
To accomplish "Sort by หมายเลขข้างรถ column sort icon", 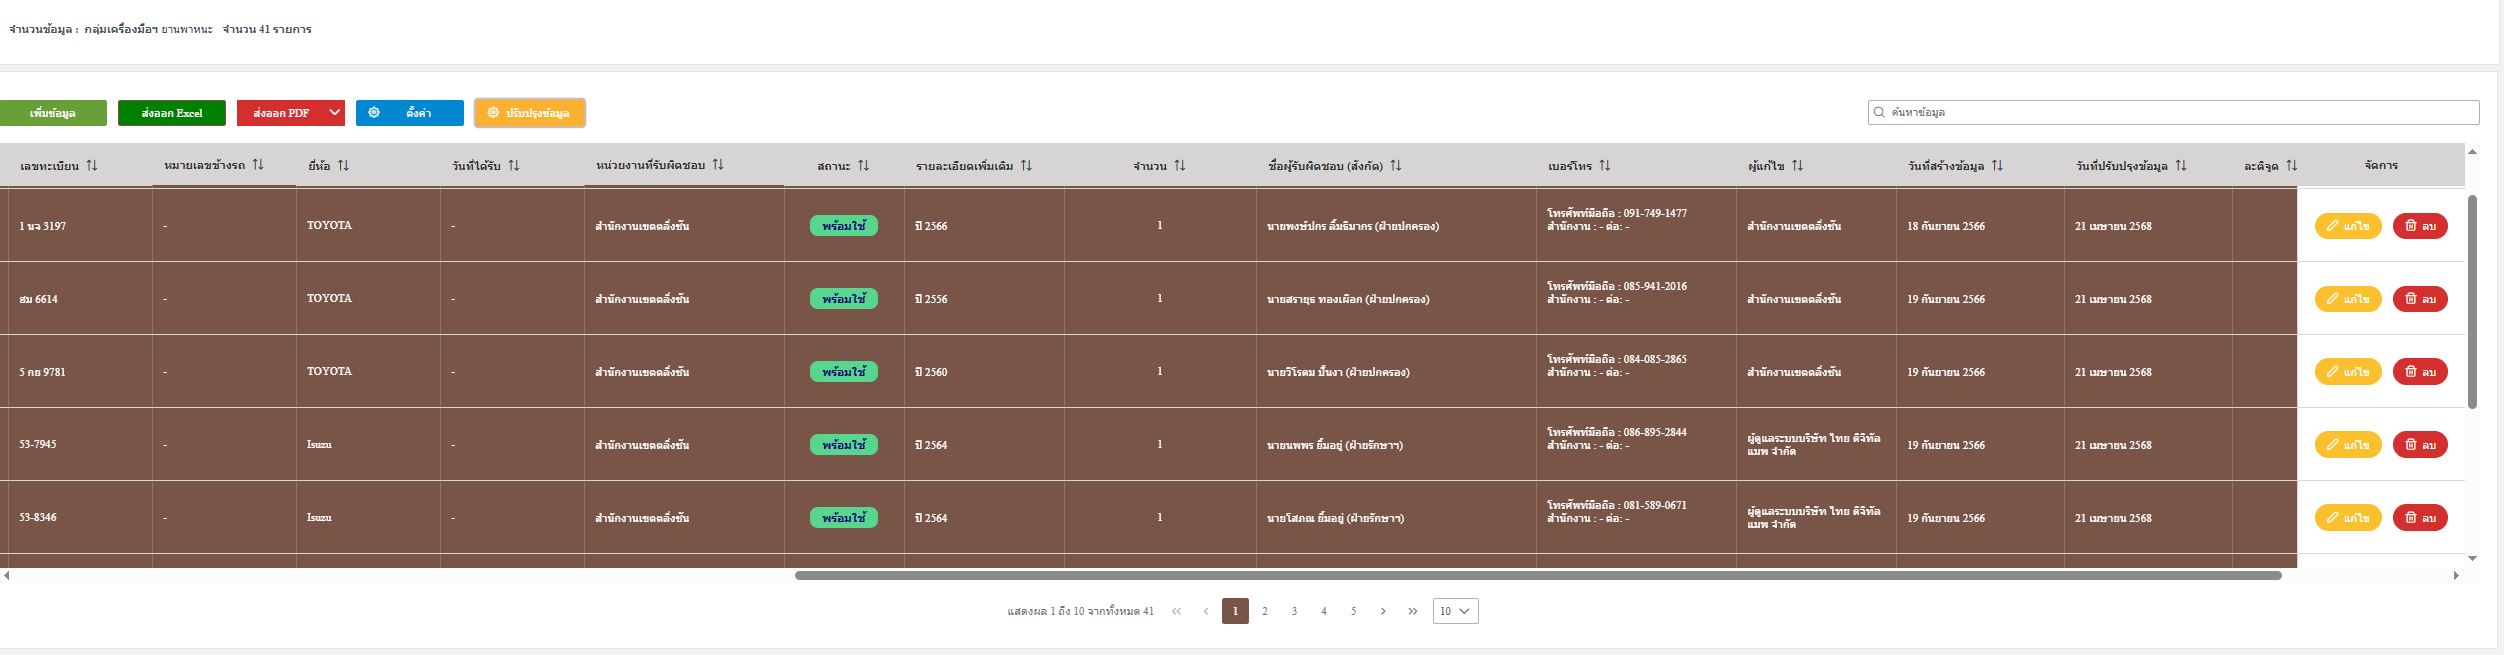I will point(258,165).
